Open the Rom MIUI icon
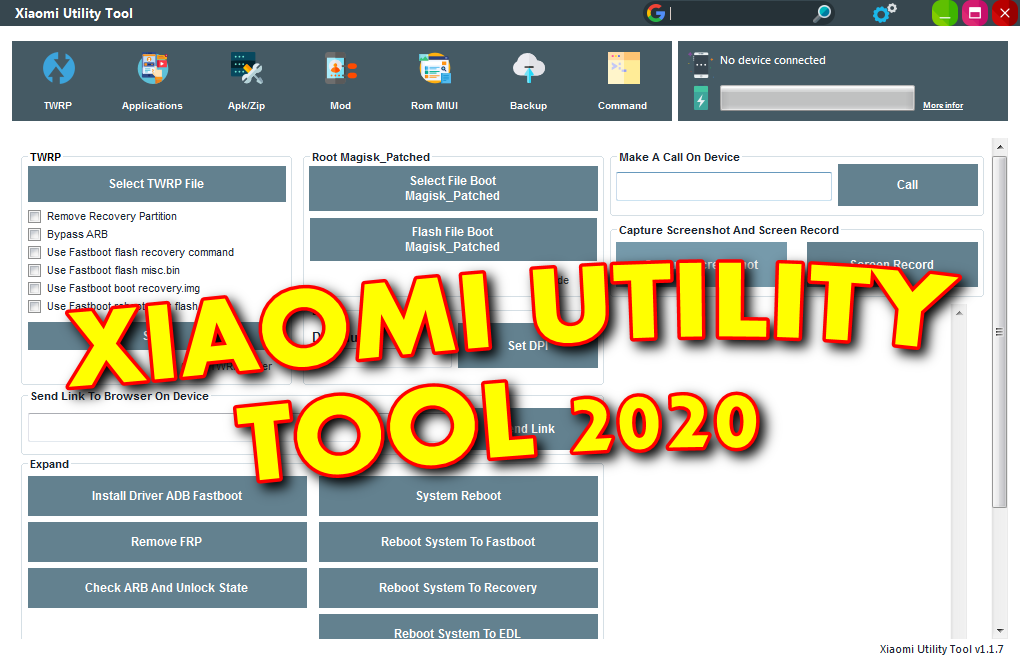This screenshot has width=1020, height=661. tap(435, 68)
